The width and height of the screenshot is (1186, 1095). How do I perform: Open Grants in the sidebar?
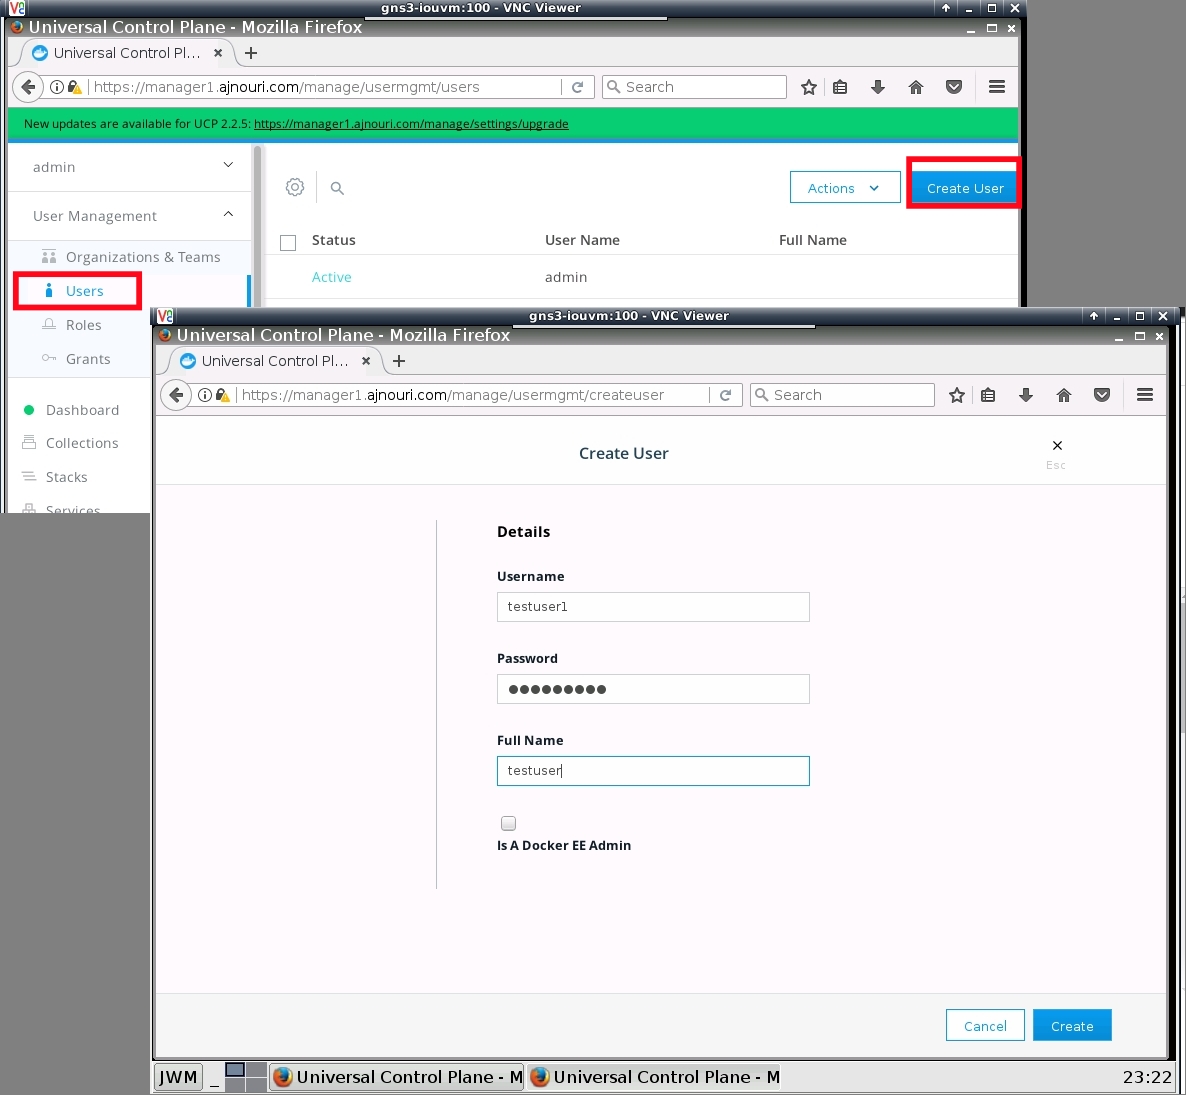pos(88,359)
